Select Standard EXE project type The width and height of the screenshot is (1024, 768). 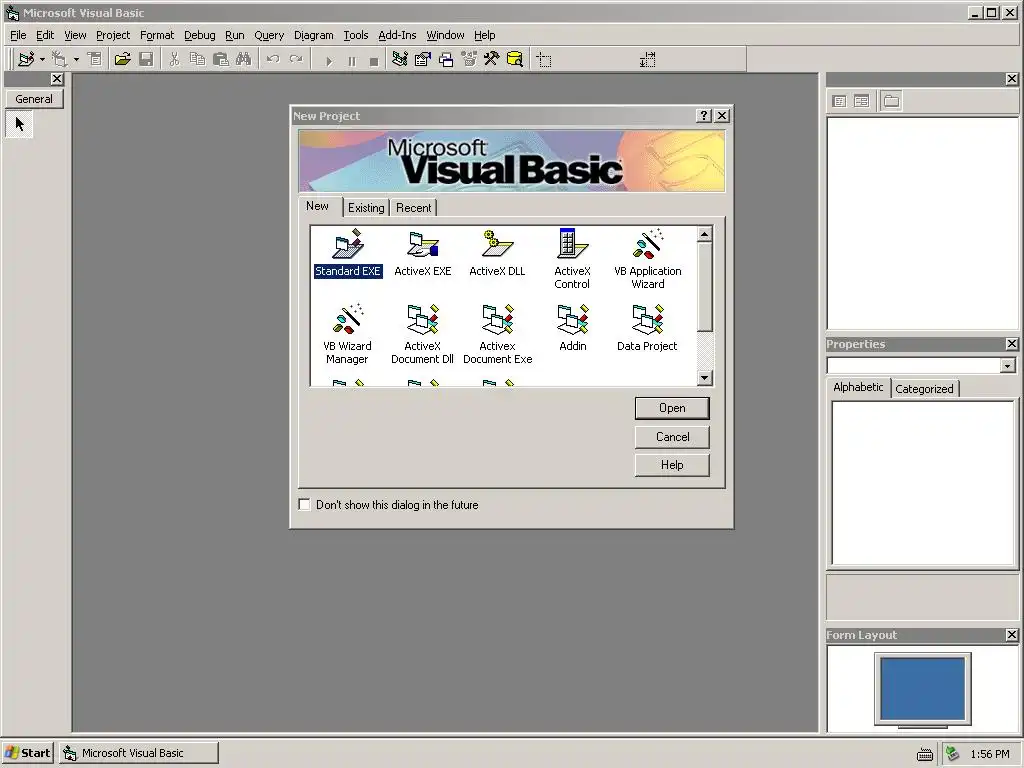tap(347, 253)
